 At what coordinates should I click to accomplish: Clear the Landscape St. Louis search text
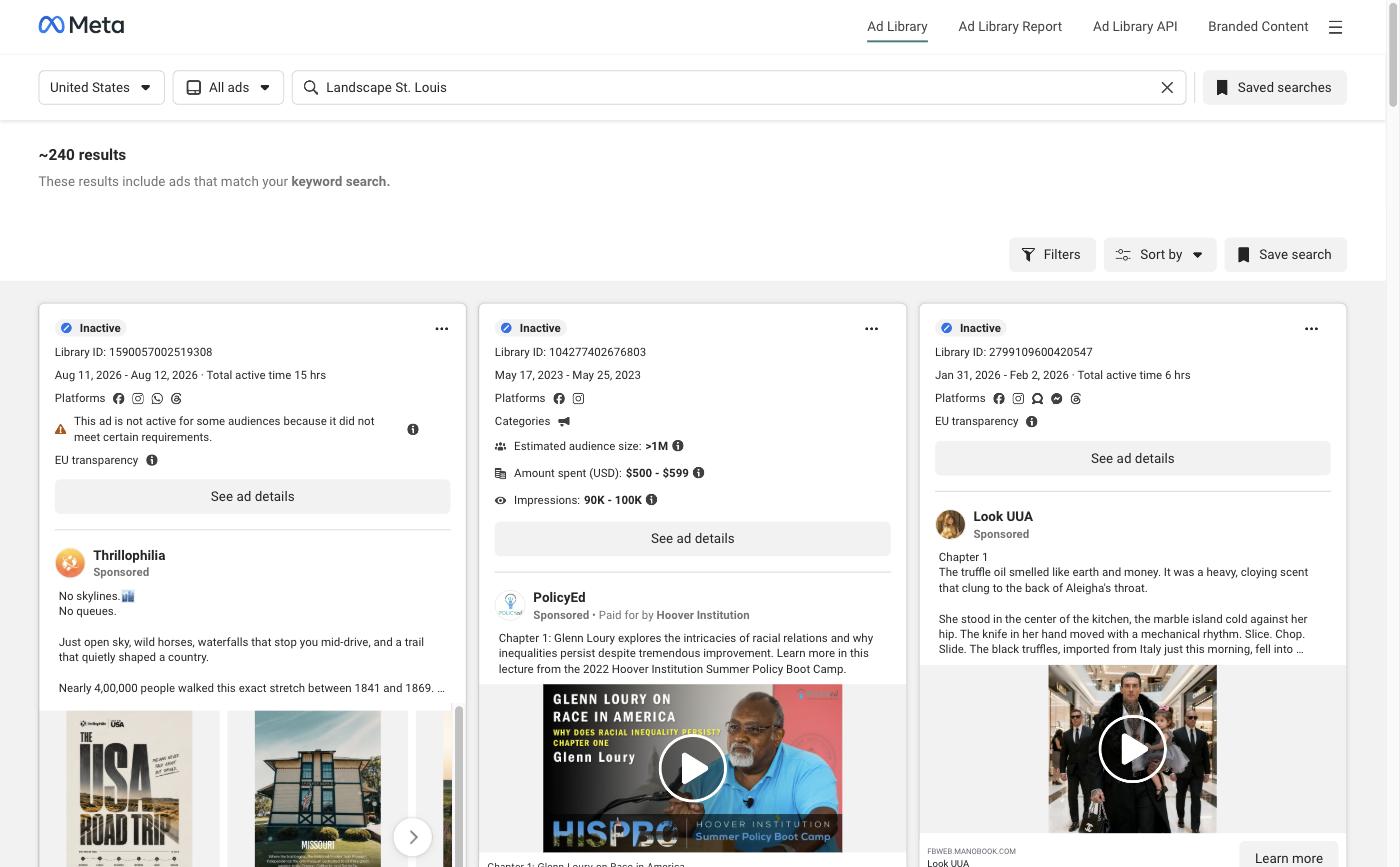(x=1167, y=88)
